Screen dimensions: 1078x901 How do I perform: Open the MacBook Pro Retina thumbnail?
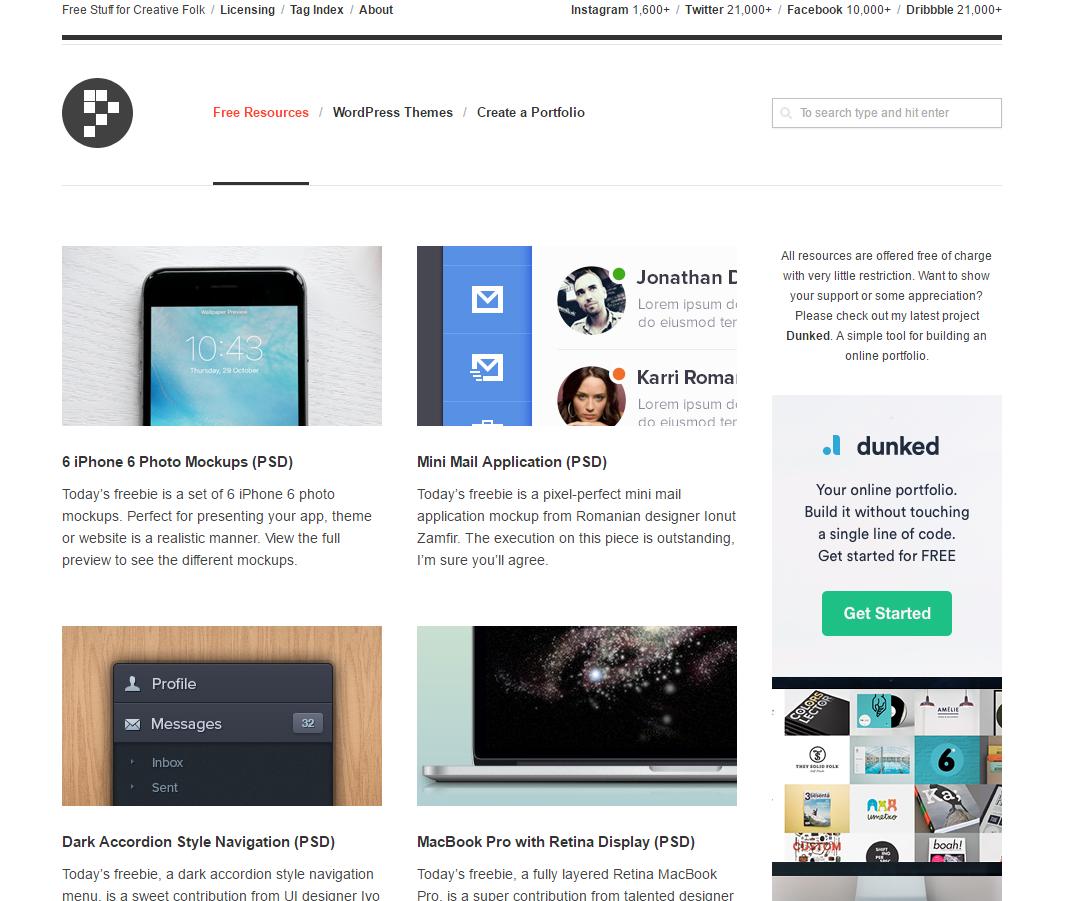pos(577,716)
